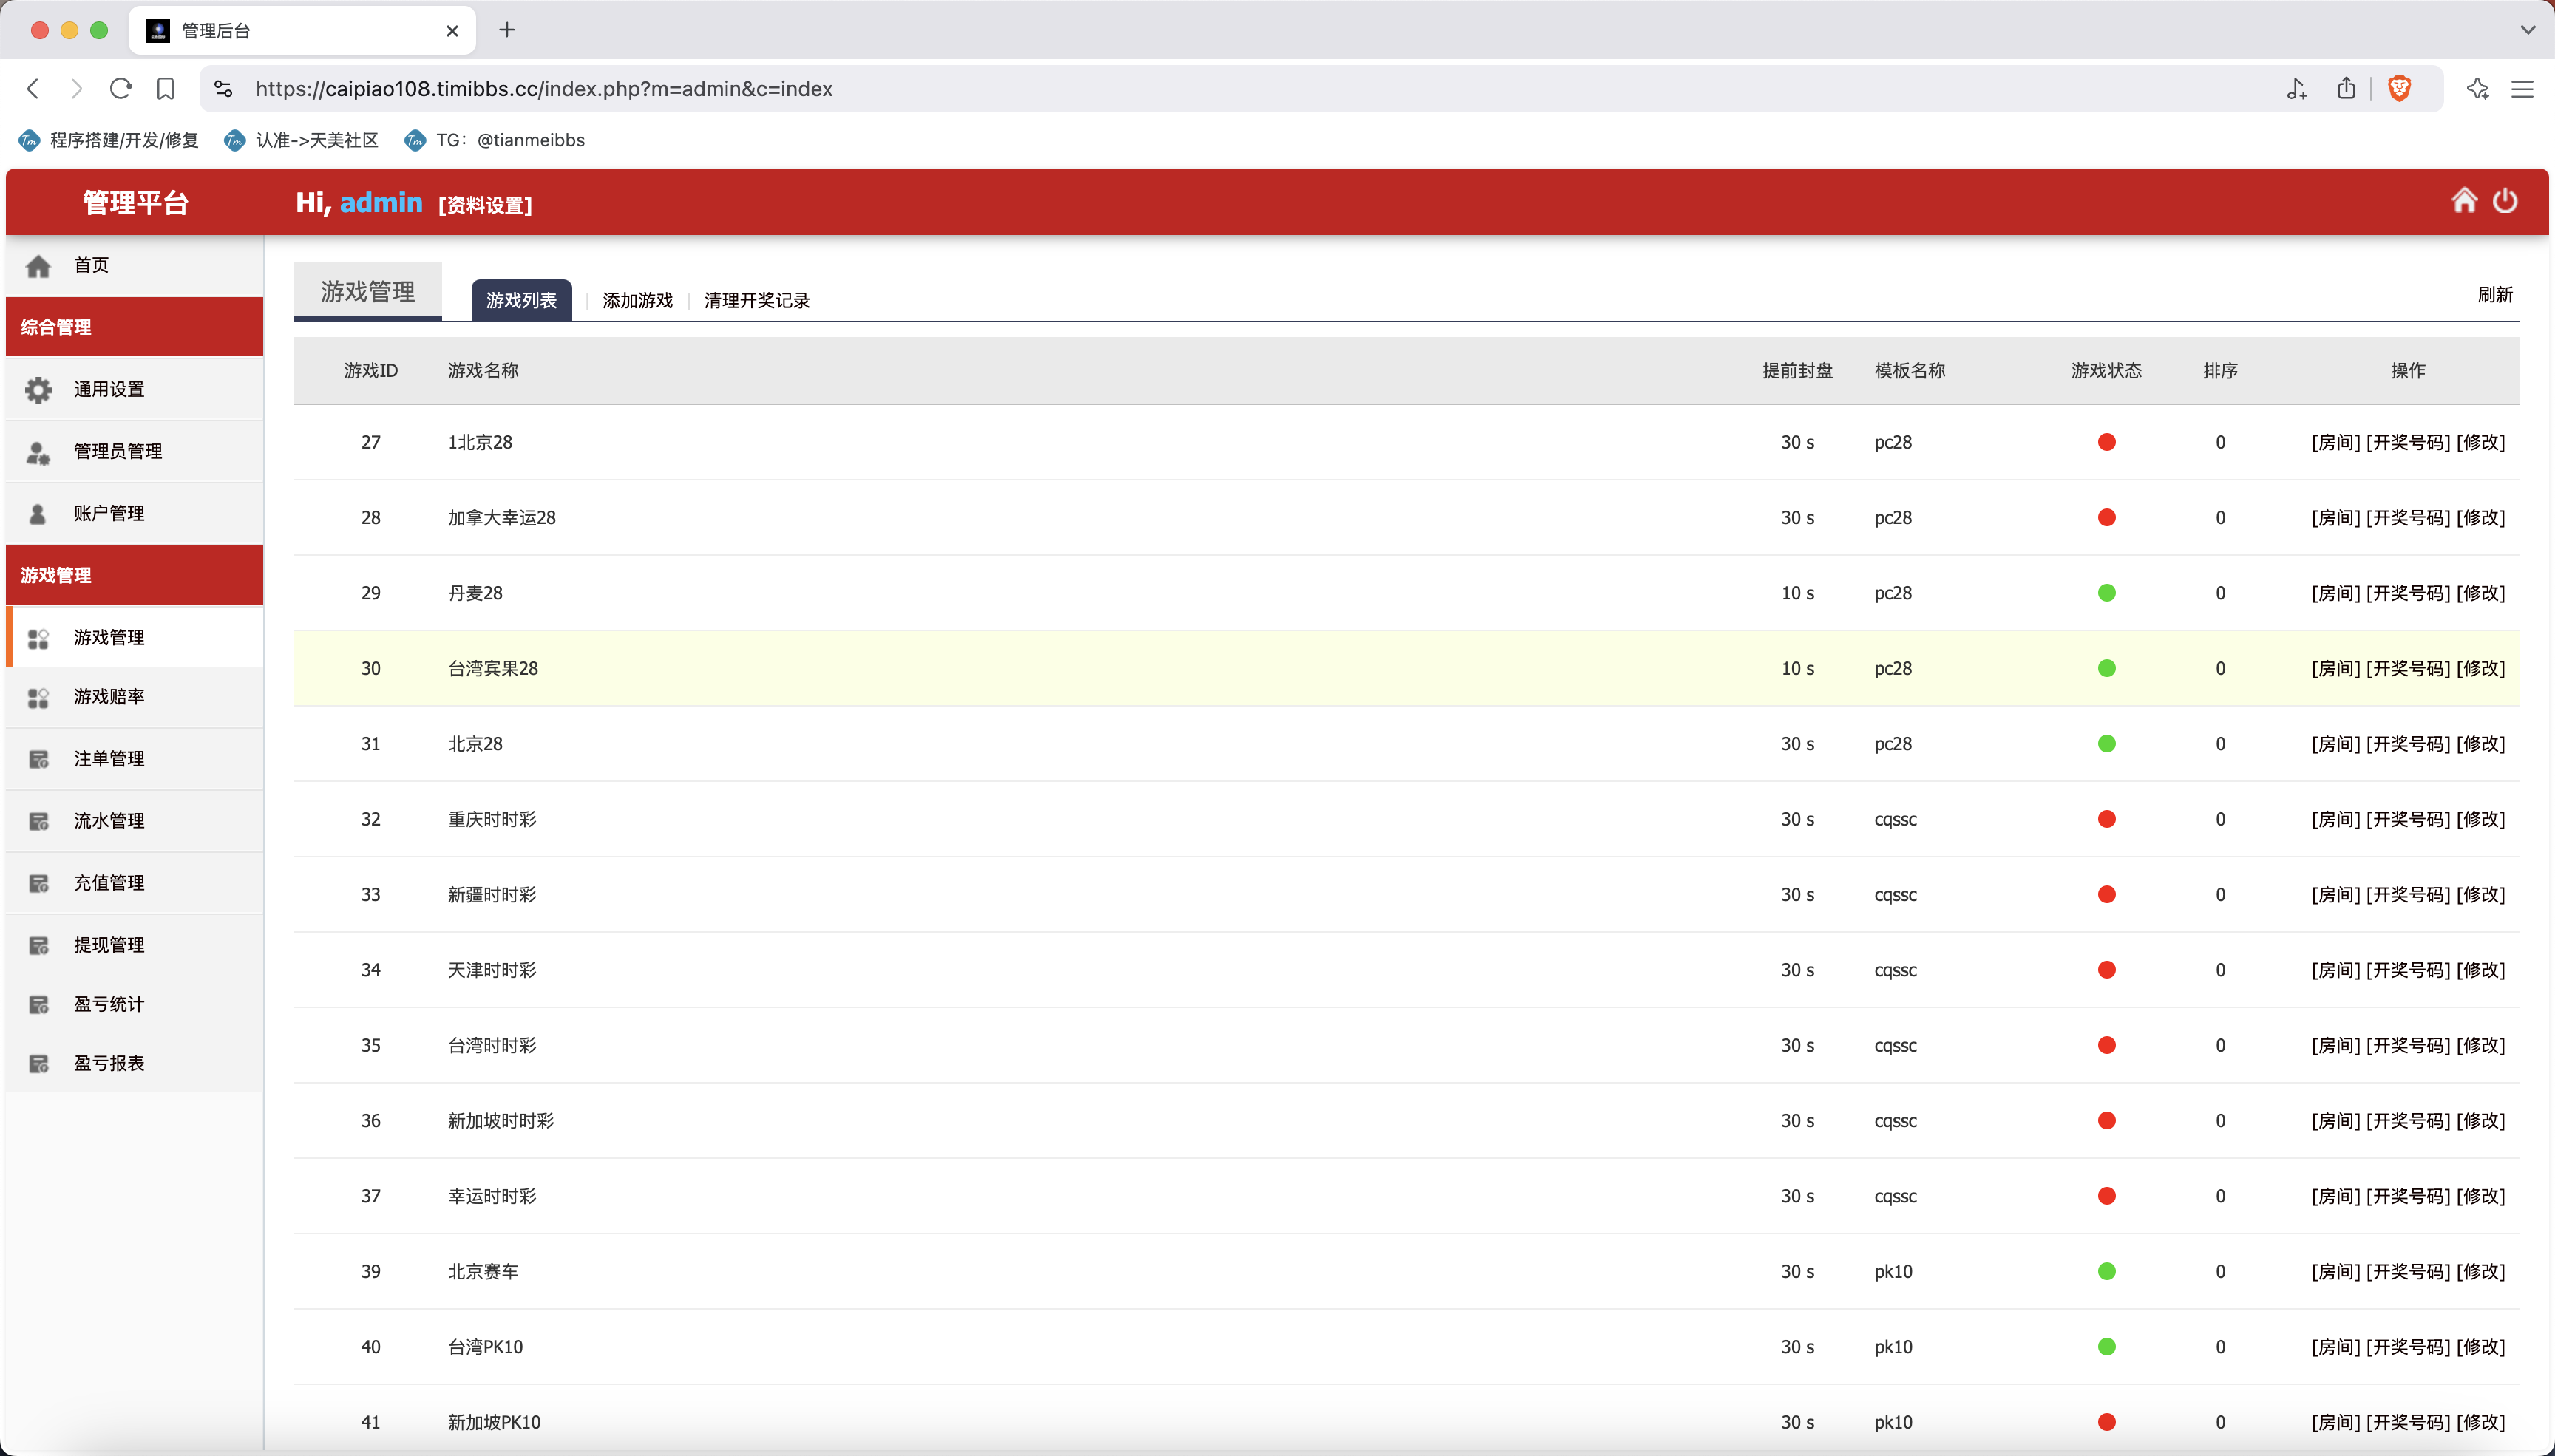This screenshot has height=1456, width=2555.
Task: Click the 流水管理 sidebar icon
Action: 38,821
